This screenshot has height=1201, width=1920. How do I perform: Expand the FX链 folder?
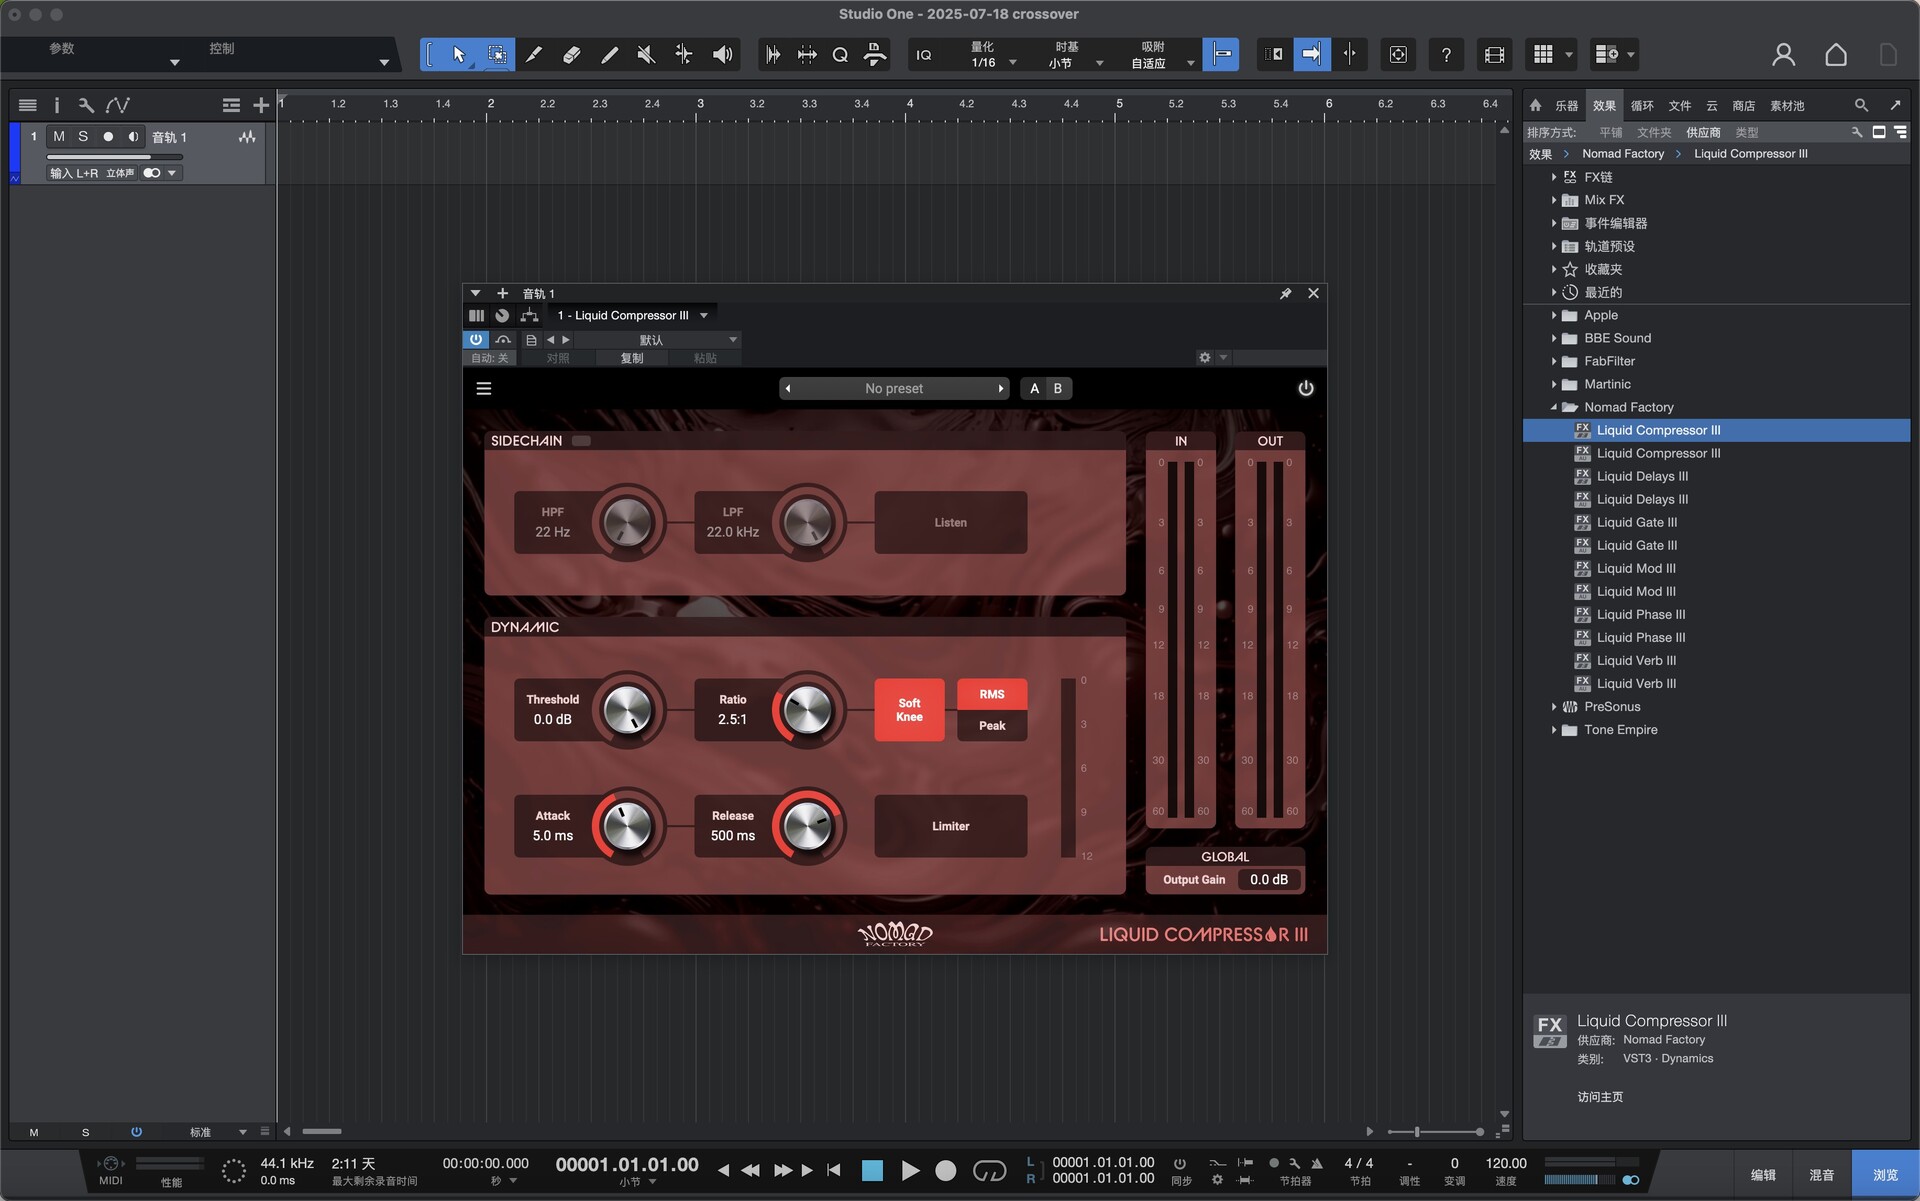point(1554,177)
